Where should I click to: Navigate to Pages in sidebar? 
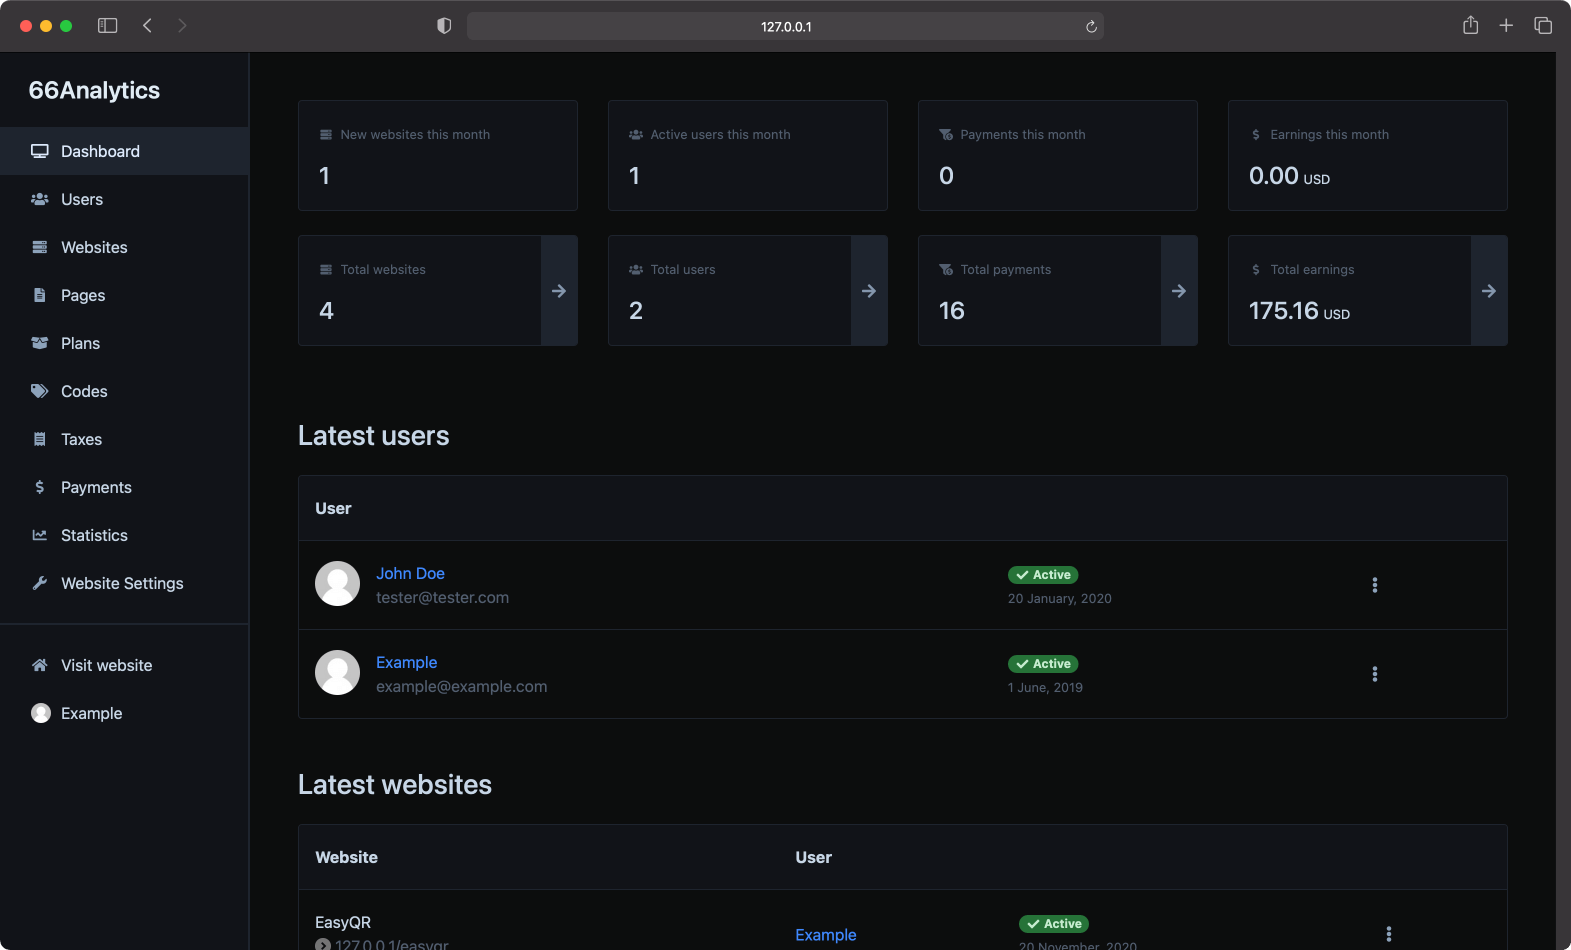pos(124,295)
